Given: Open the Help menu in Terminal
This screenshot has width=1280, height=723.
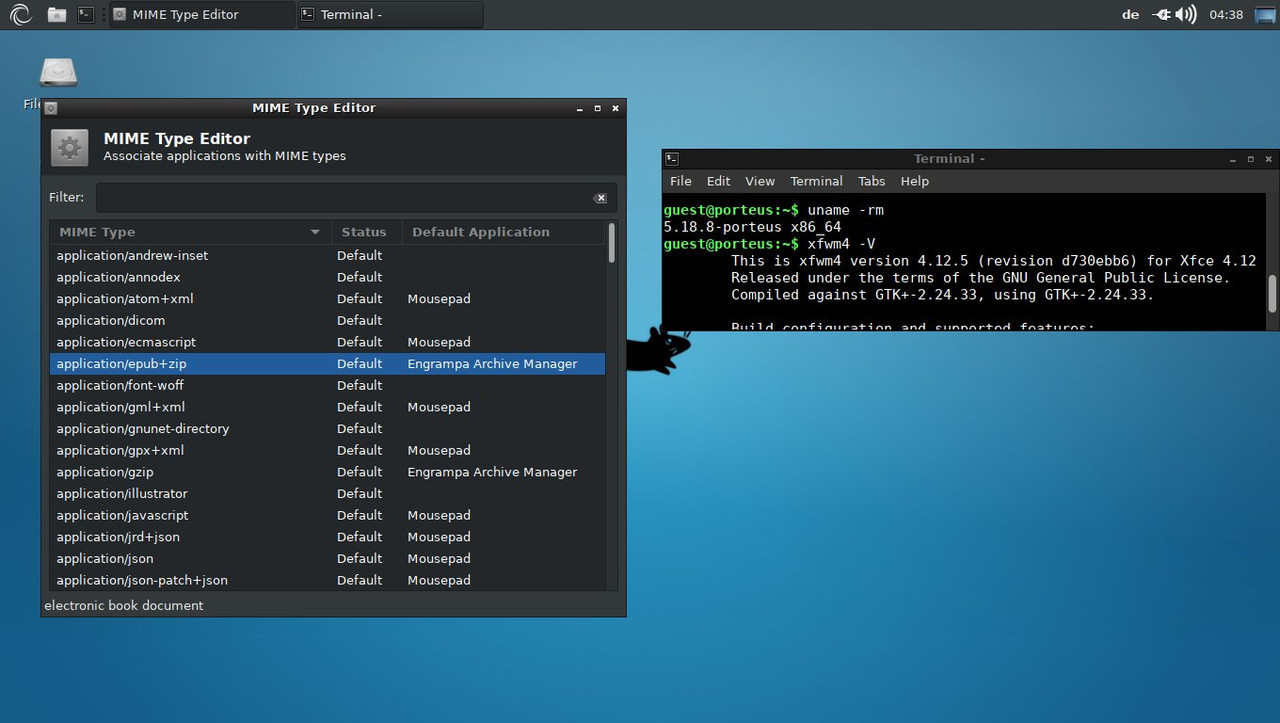Looking at the screenshot, I should pos(915,181).
